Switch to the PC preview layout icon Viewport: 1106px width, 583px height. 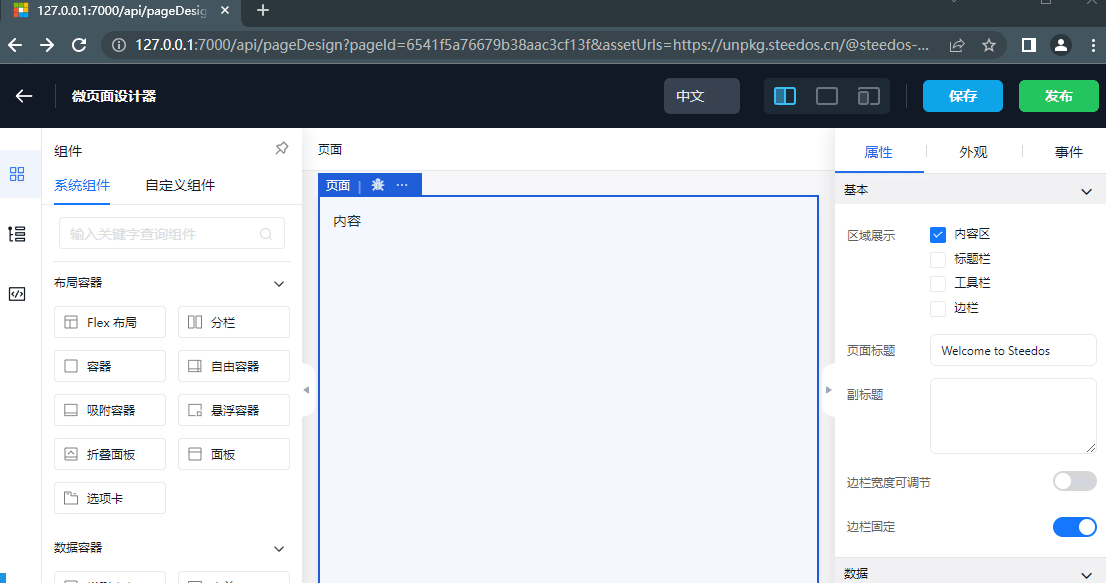(x=827, y=96)
